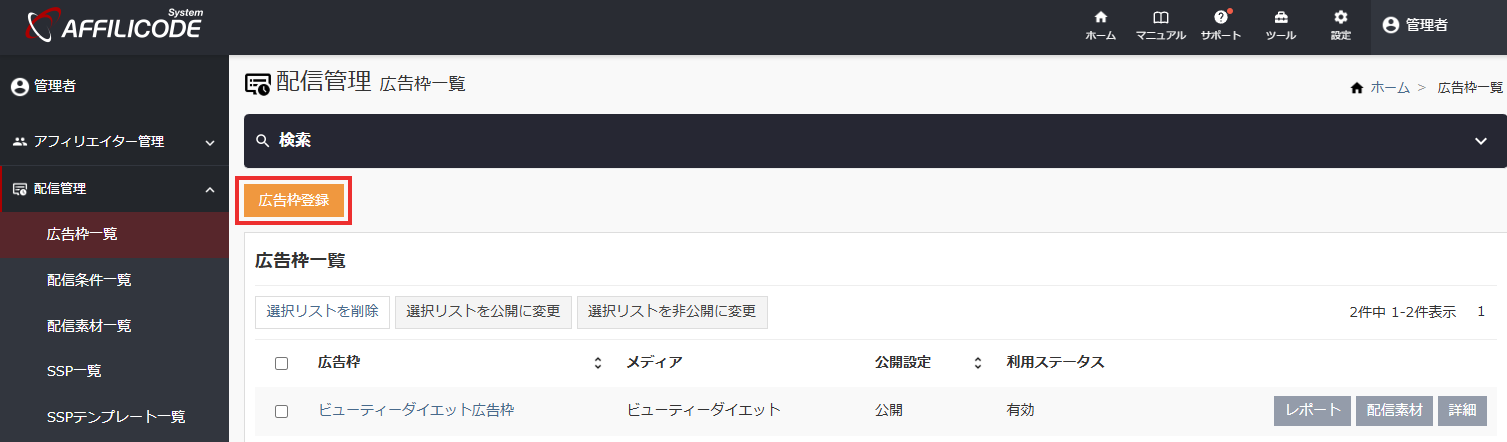Click ホーム breadcrumb link
This screenshot has height=442, width=1507.
pyautogui.click(x=1389, y=88)
